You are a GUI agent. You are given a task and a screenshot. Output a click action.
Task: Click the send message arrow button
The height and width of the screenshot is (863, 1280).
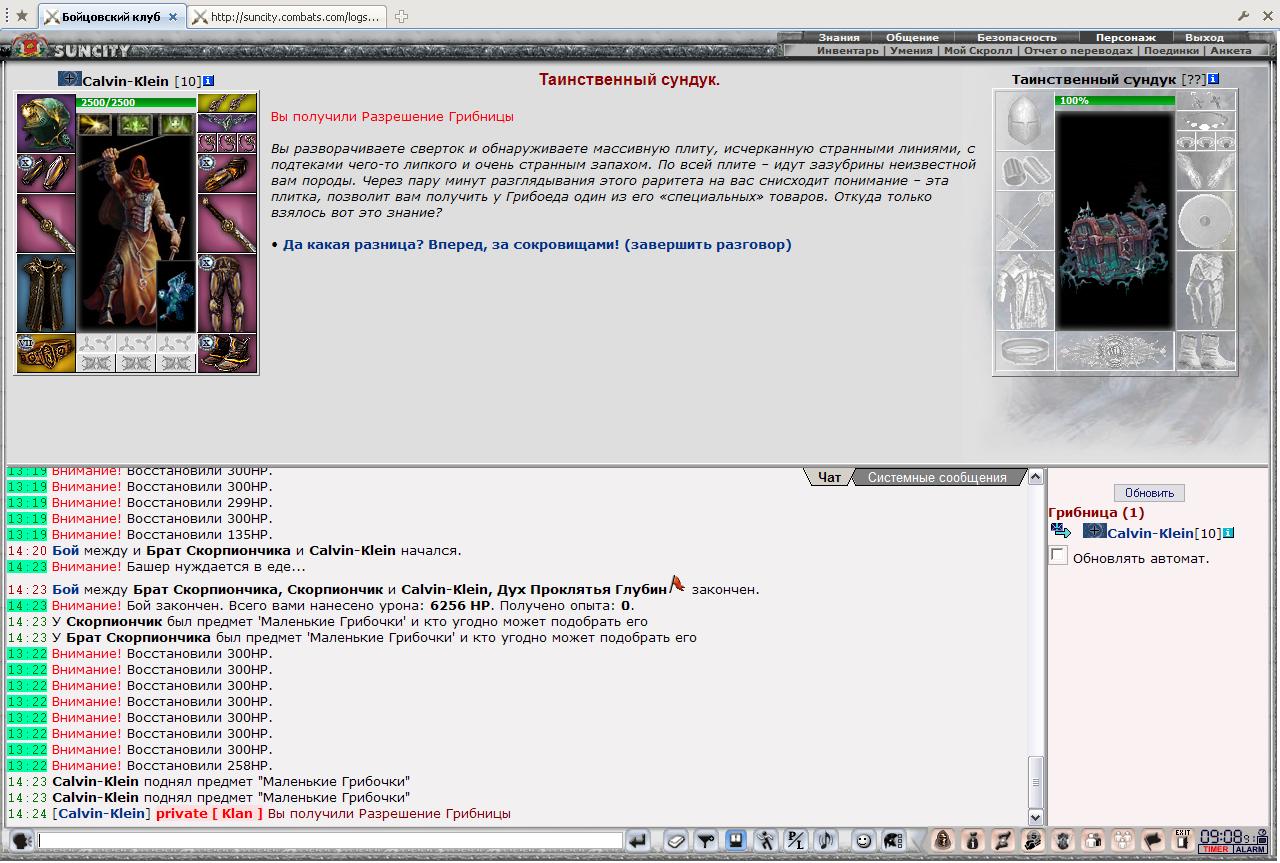pyautogui.click(x=637, y=841)
